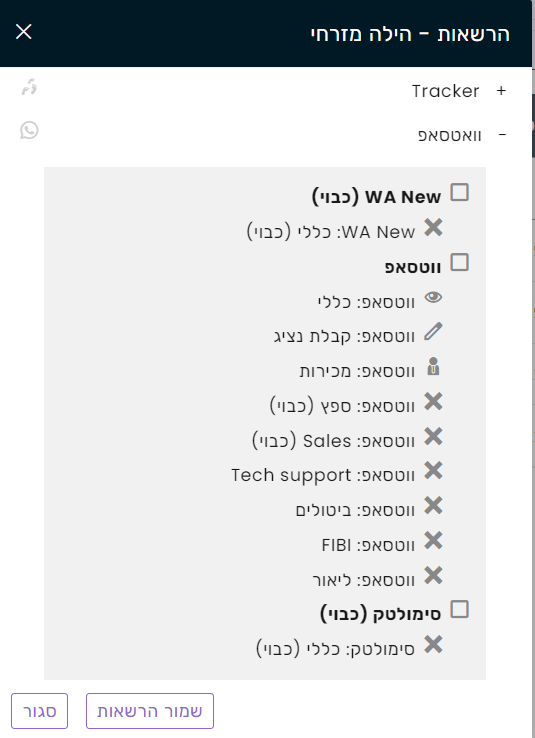The image size is (535, 738).
Task: Click the eye icon beside ווטסאפ: כללי
Action: click(x=433, y=297)
